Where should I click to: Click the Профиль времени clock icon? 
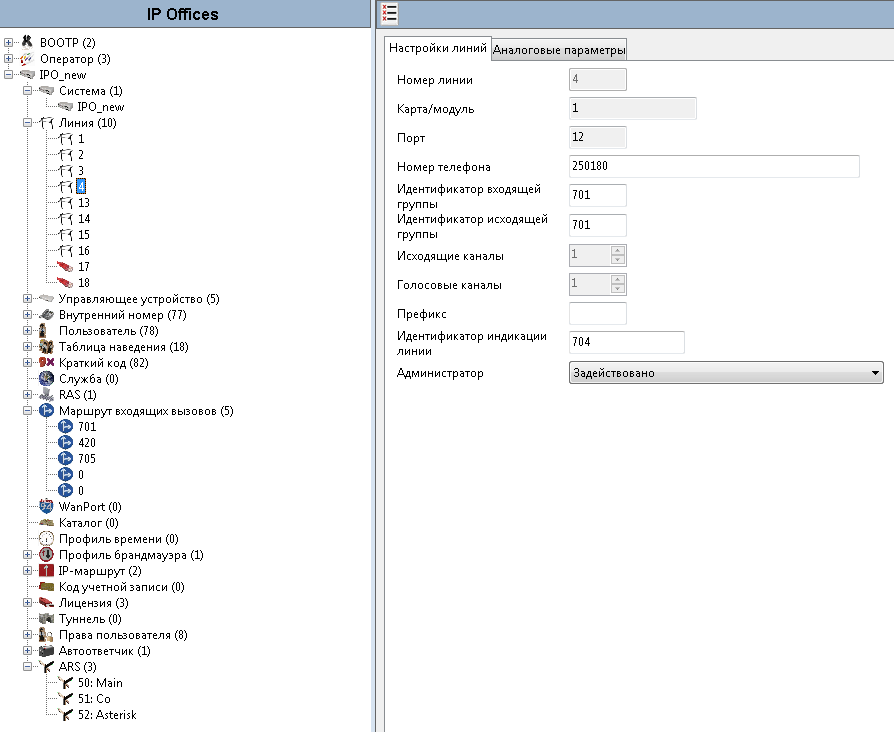click(x=46, y=539)
